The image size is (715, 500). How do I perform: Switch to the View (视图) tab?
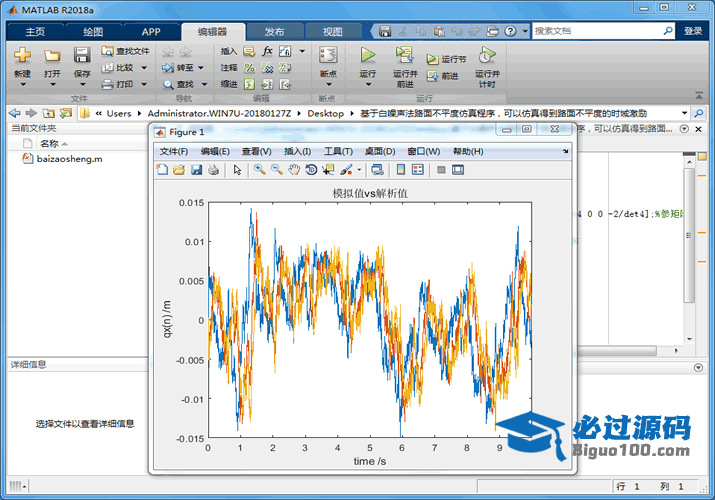pos(332,31)
